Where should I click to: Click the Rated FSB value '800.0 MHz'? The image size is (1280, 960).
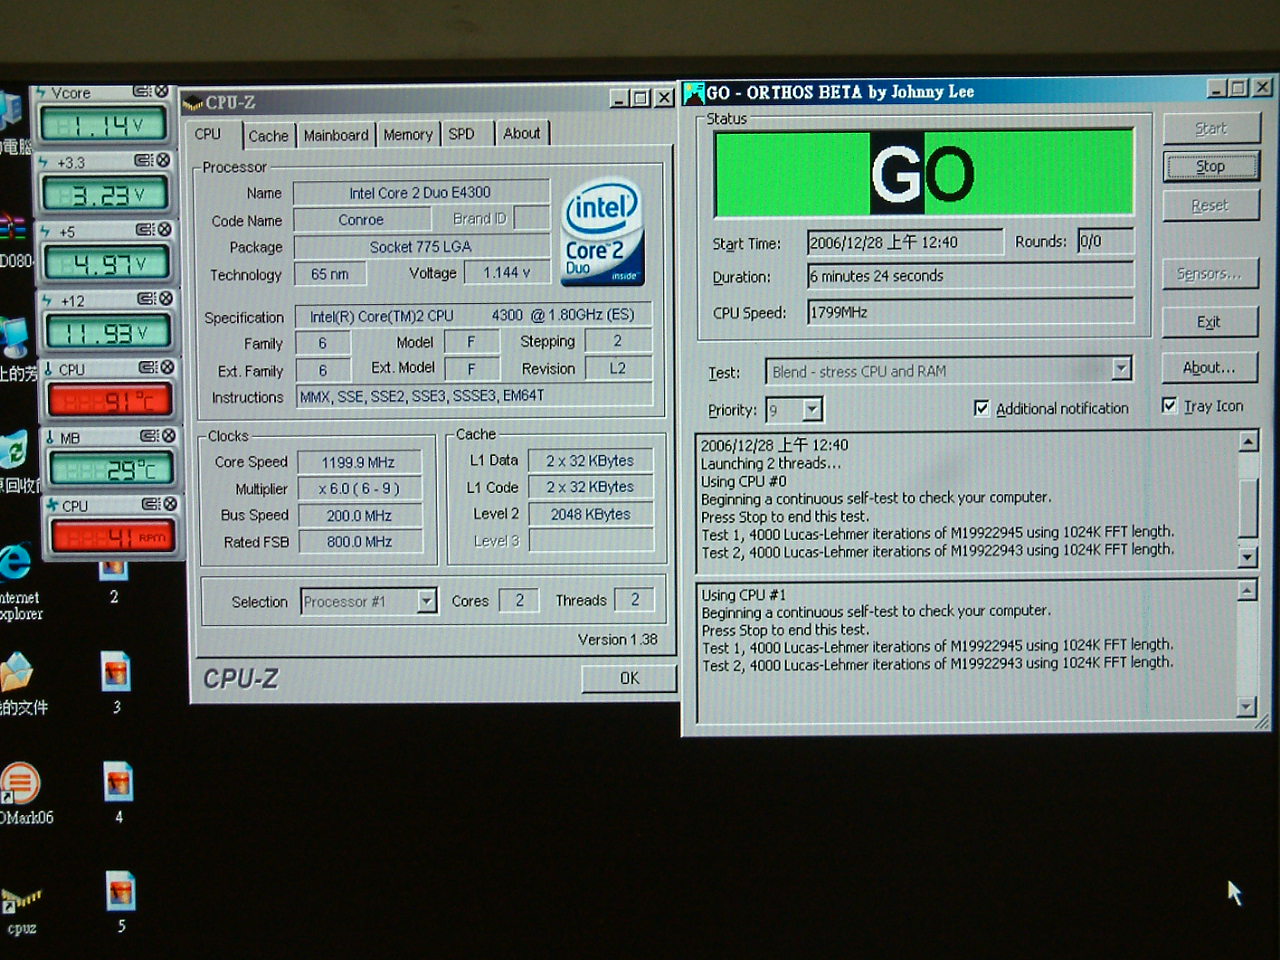(359, 541)
